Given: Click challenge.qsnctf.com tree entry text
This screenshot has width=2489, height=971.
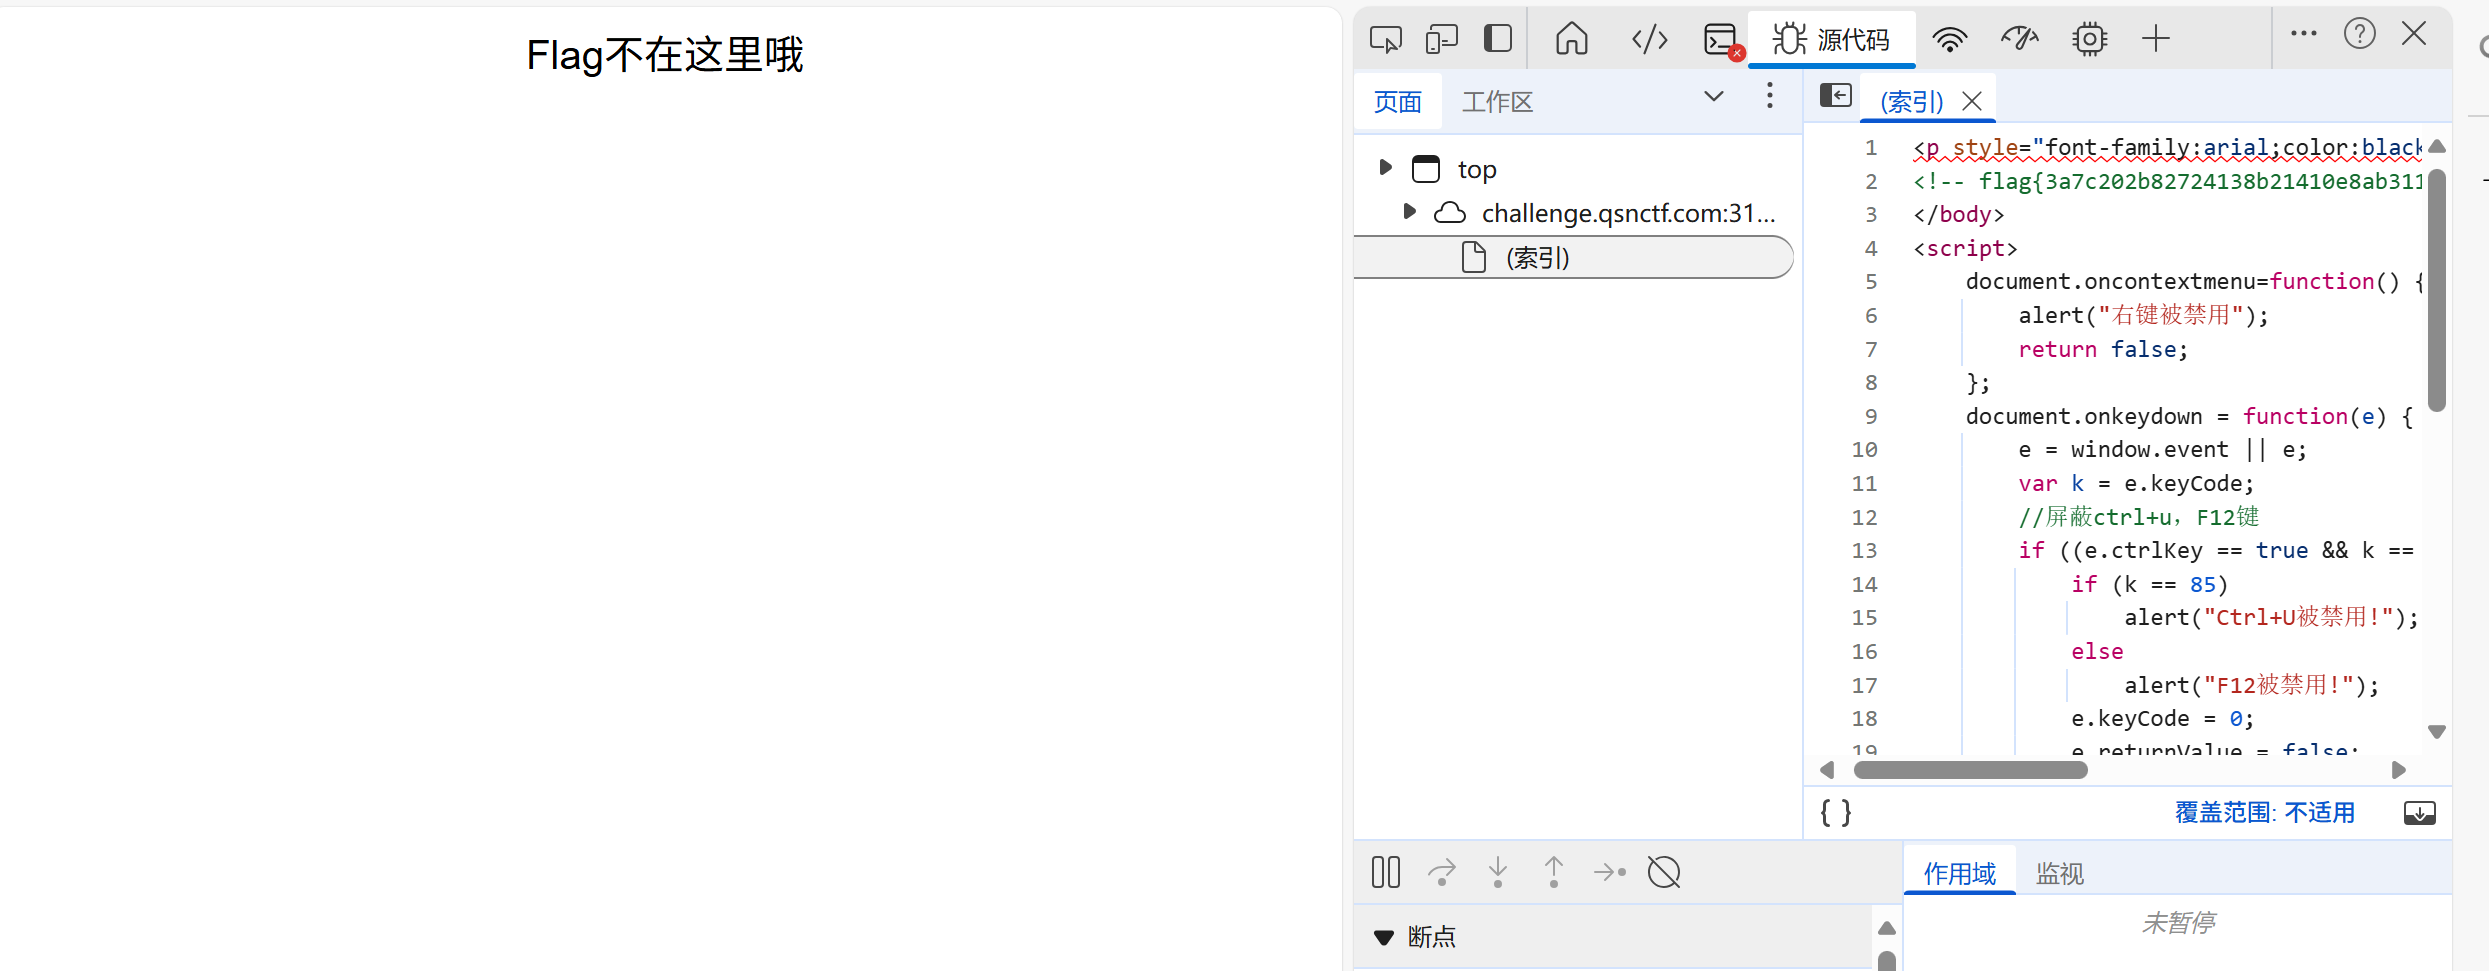Looking at the screenshot, I should coord(1628,213).
